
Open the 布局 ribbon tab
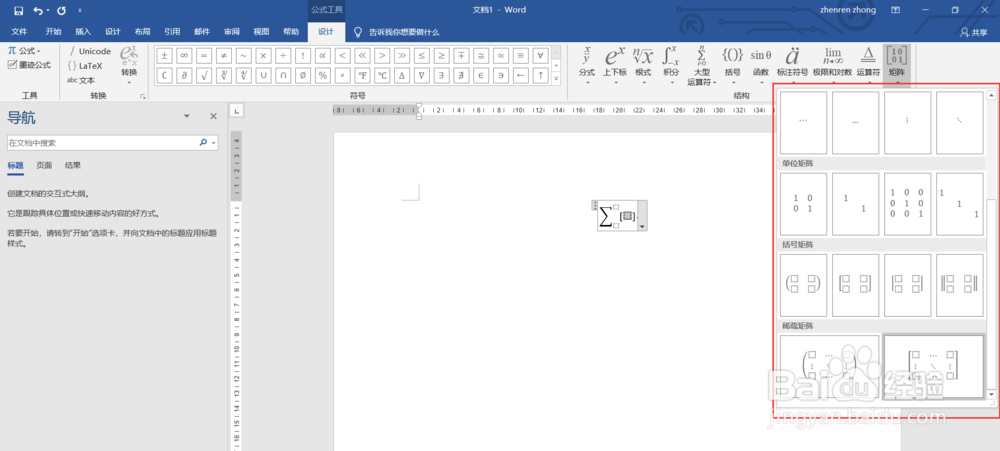(x=142, y=32)
